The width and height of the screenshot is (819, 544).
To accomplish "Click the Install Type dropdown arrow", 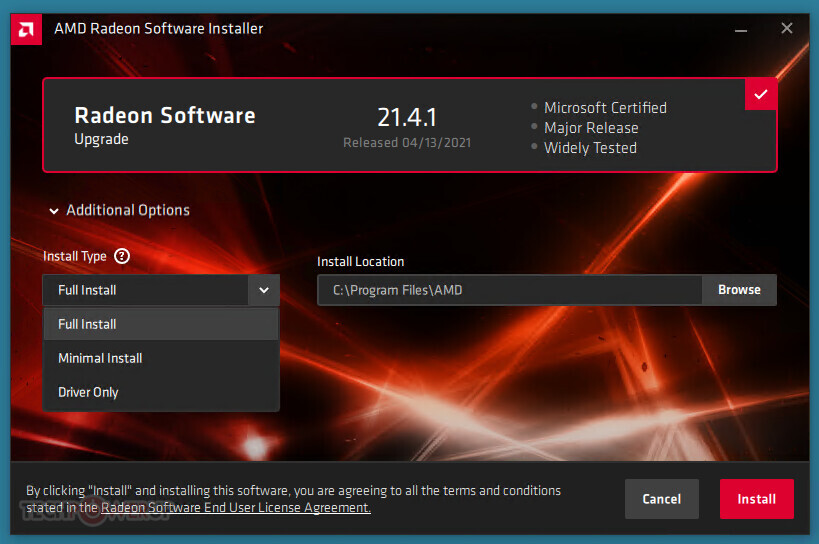I will click(x=264, y=290).
